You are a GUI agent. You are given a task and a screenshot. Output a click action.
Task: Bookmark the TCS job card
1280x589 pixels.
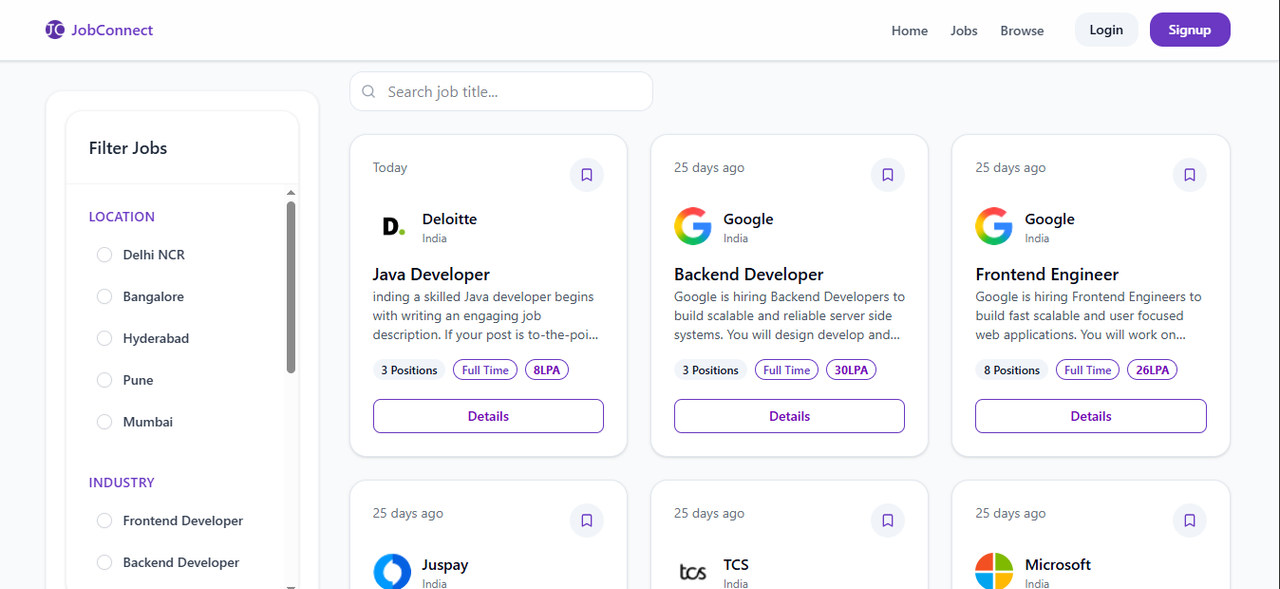coord(888,521)
